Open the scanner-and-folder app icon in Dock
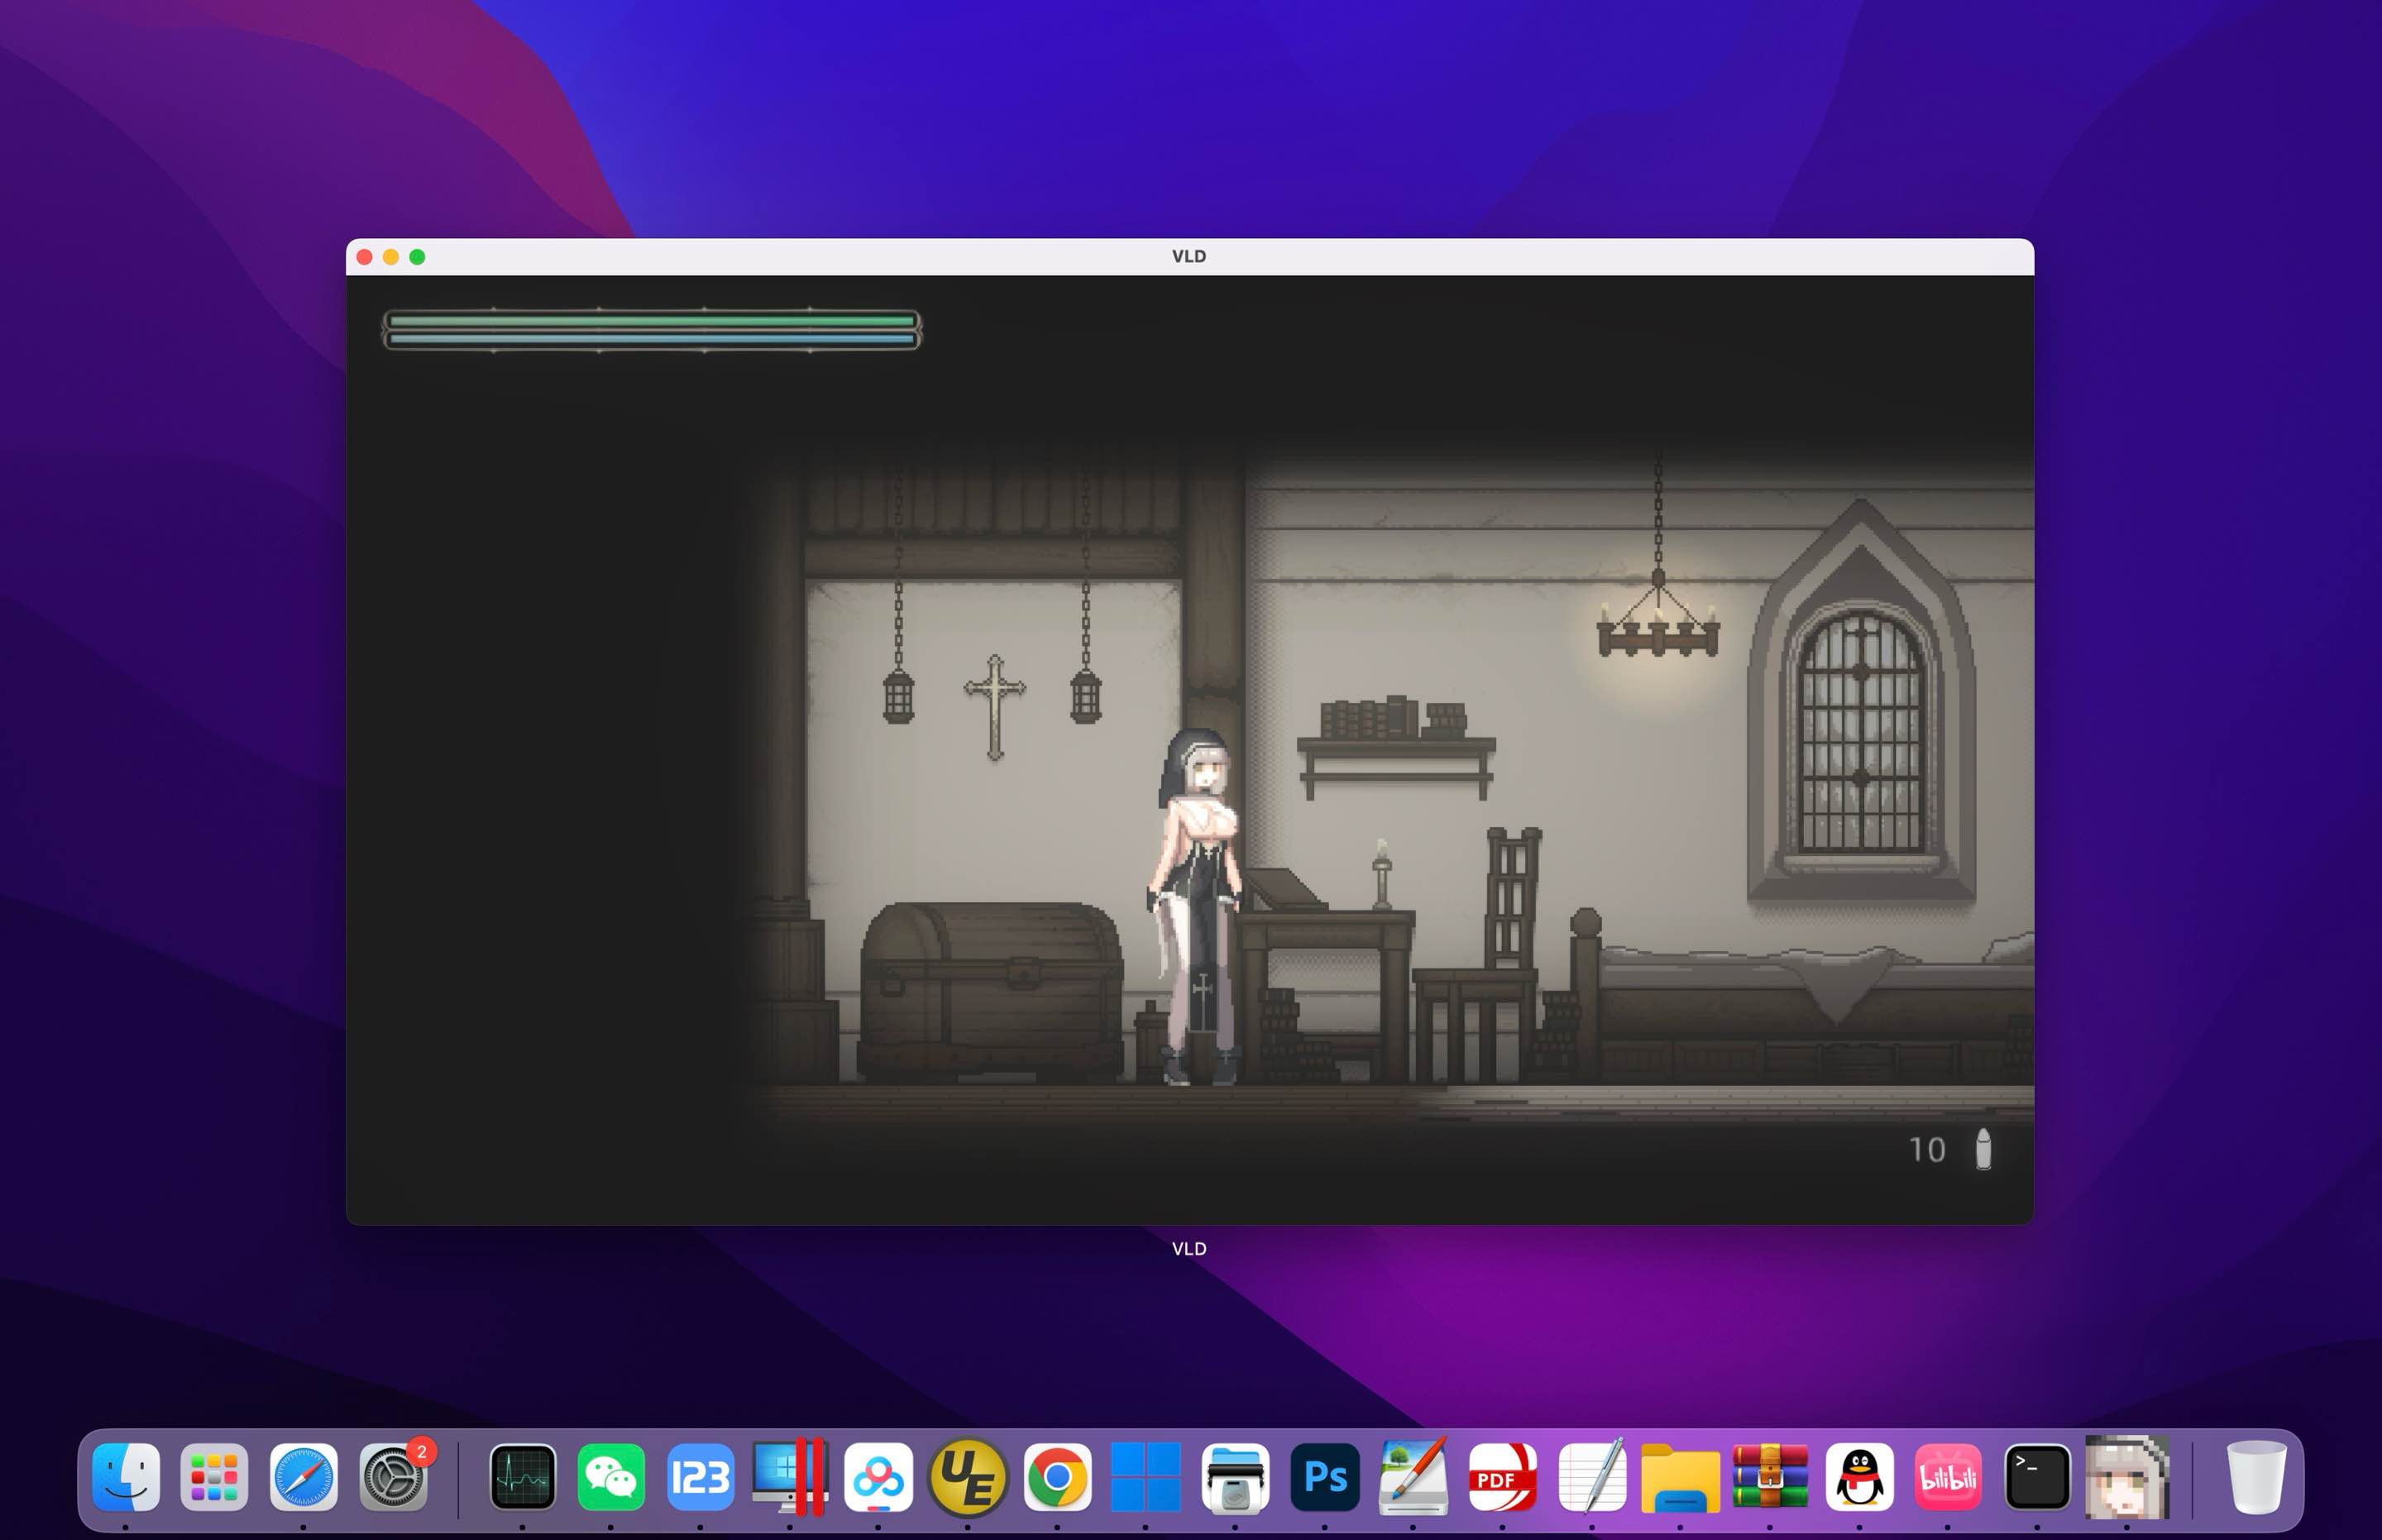2382x1540 pixels. tap(1235, 1477)
